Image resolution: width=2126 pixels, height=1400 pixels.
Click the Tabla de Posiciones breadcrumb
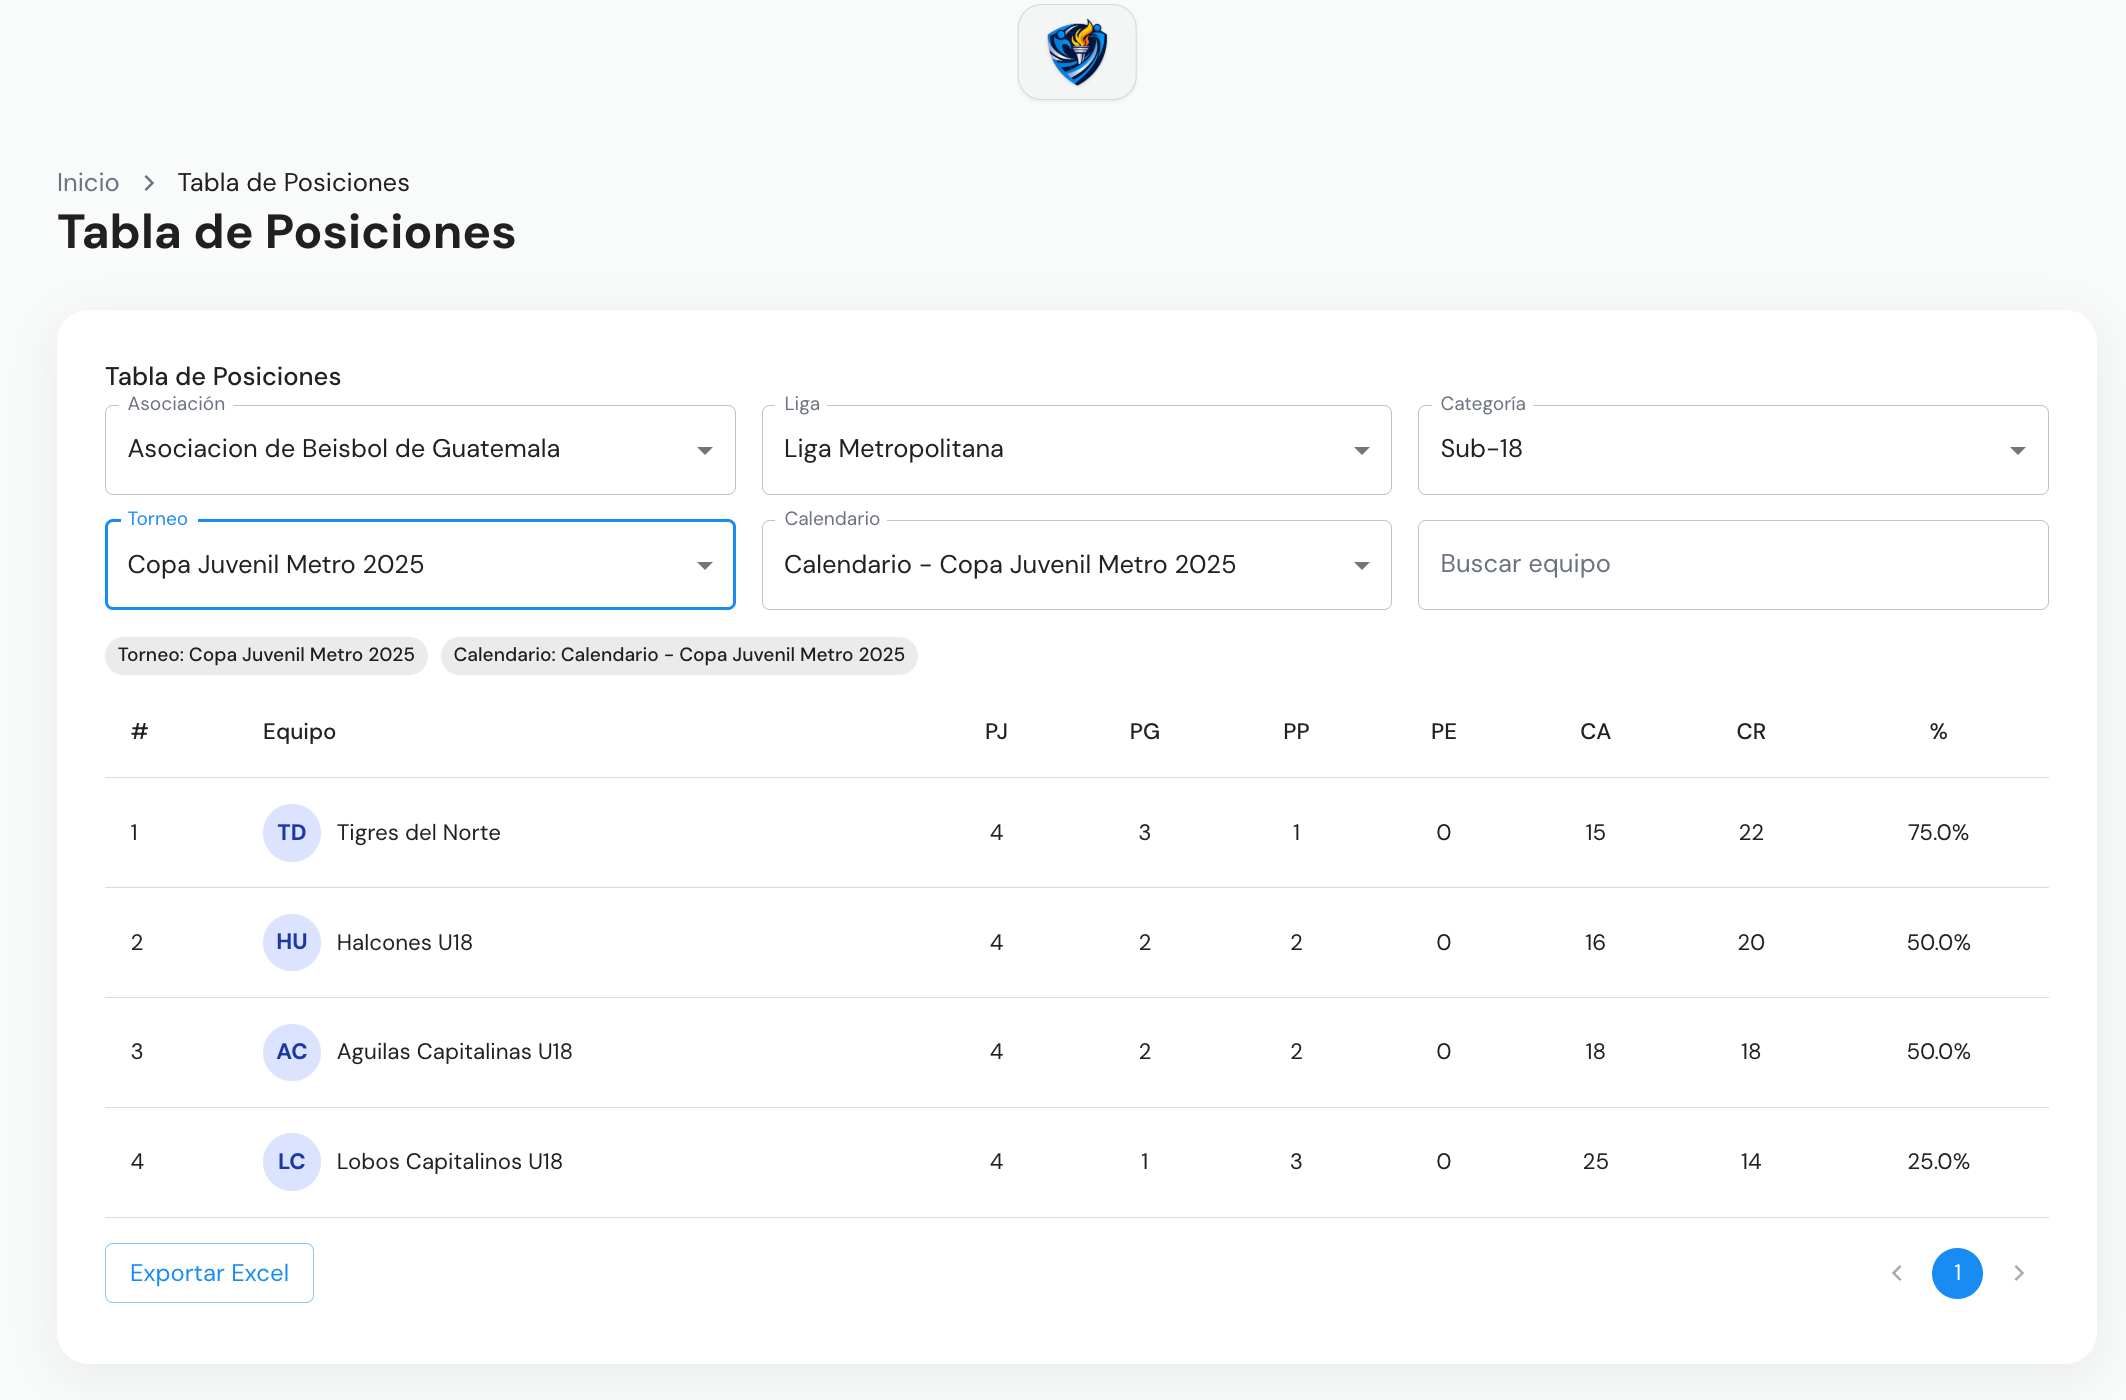(293, 182)
